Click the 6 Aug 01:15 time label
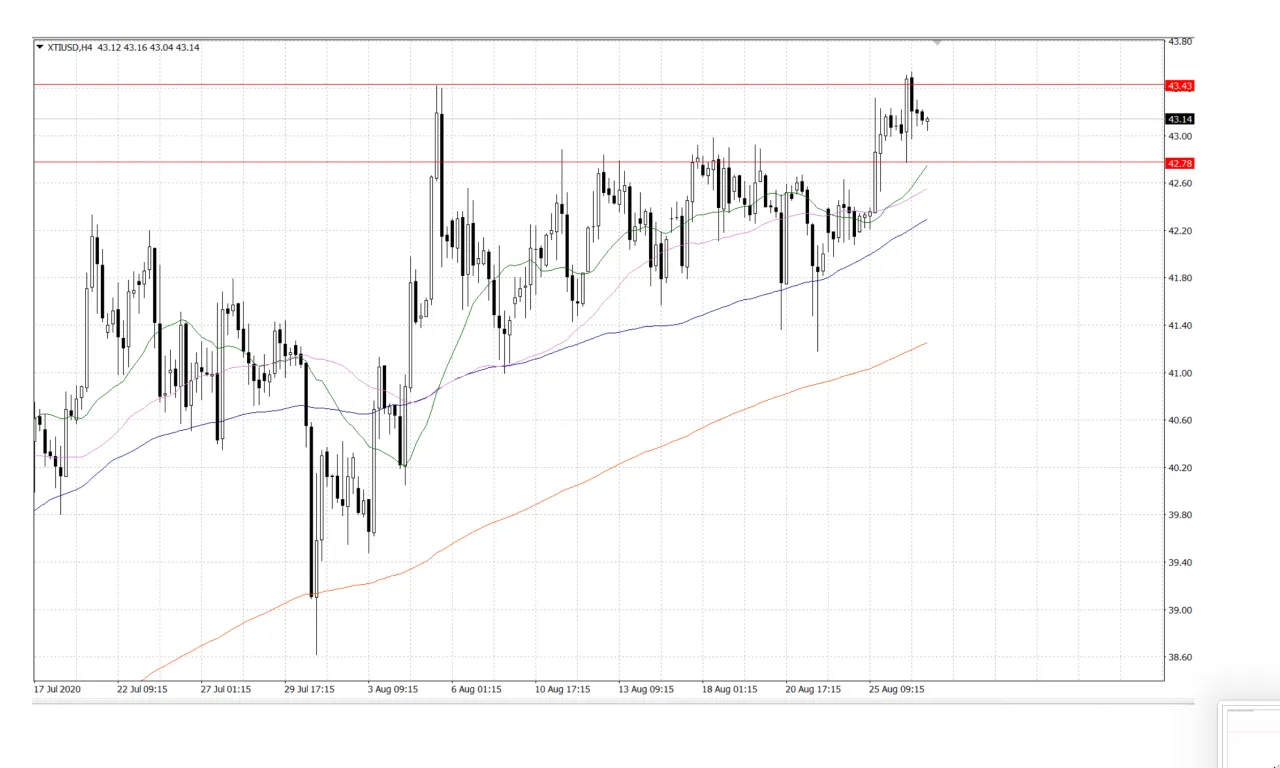Image resolution: width=1280 pixels, height=768 pixels. (477, 689)
